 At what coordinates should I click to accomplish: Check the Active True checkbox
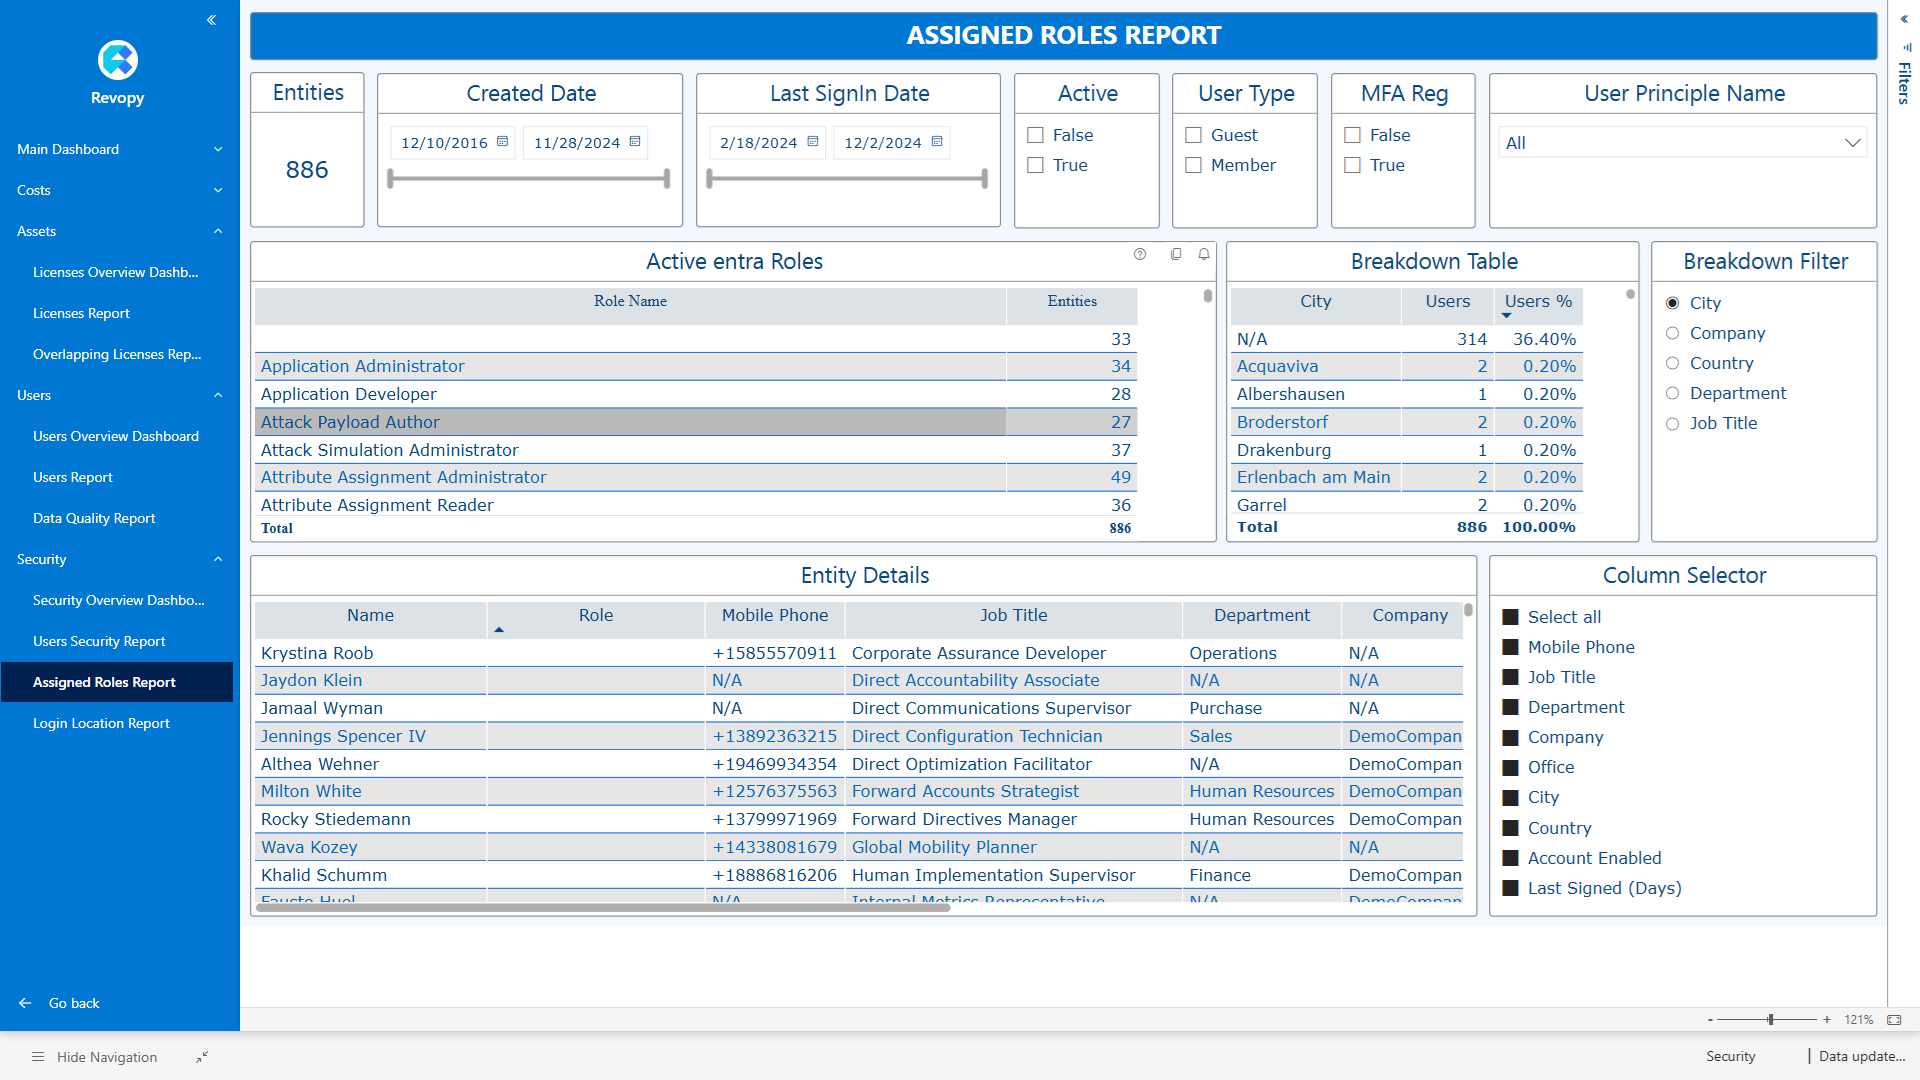pos(1036,165)
